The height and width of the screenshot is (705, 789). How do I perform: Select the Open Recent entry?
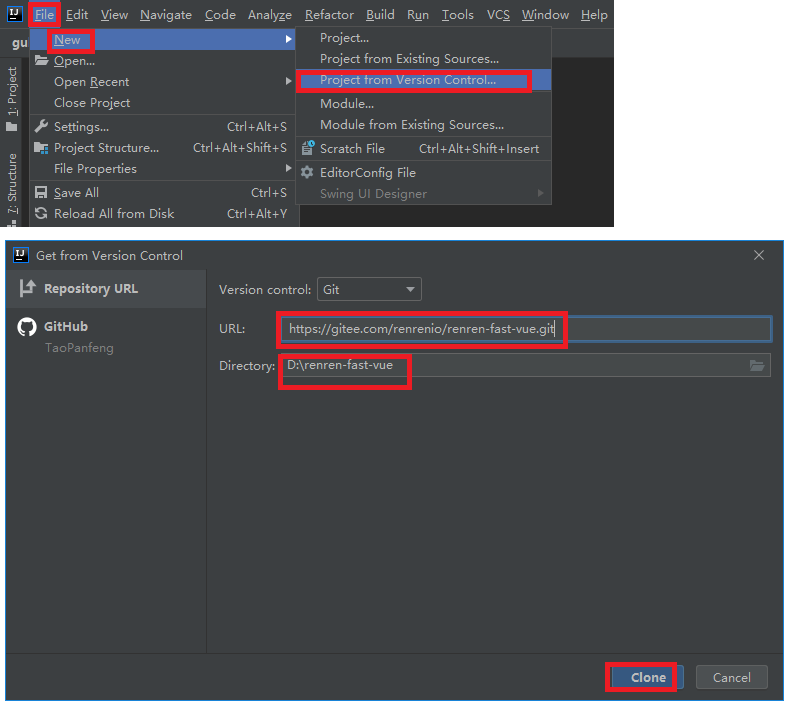pyautogui.click(x=163, y=82)
